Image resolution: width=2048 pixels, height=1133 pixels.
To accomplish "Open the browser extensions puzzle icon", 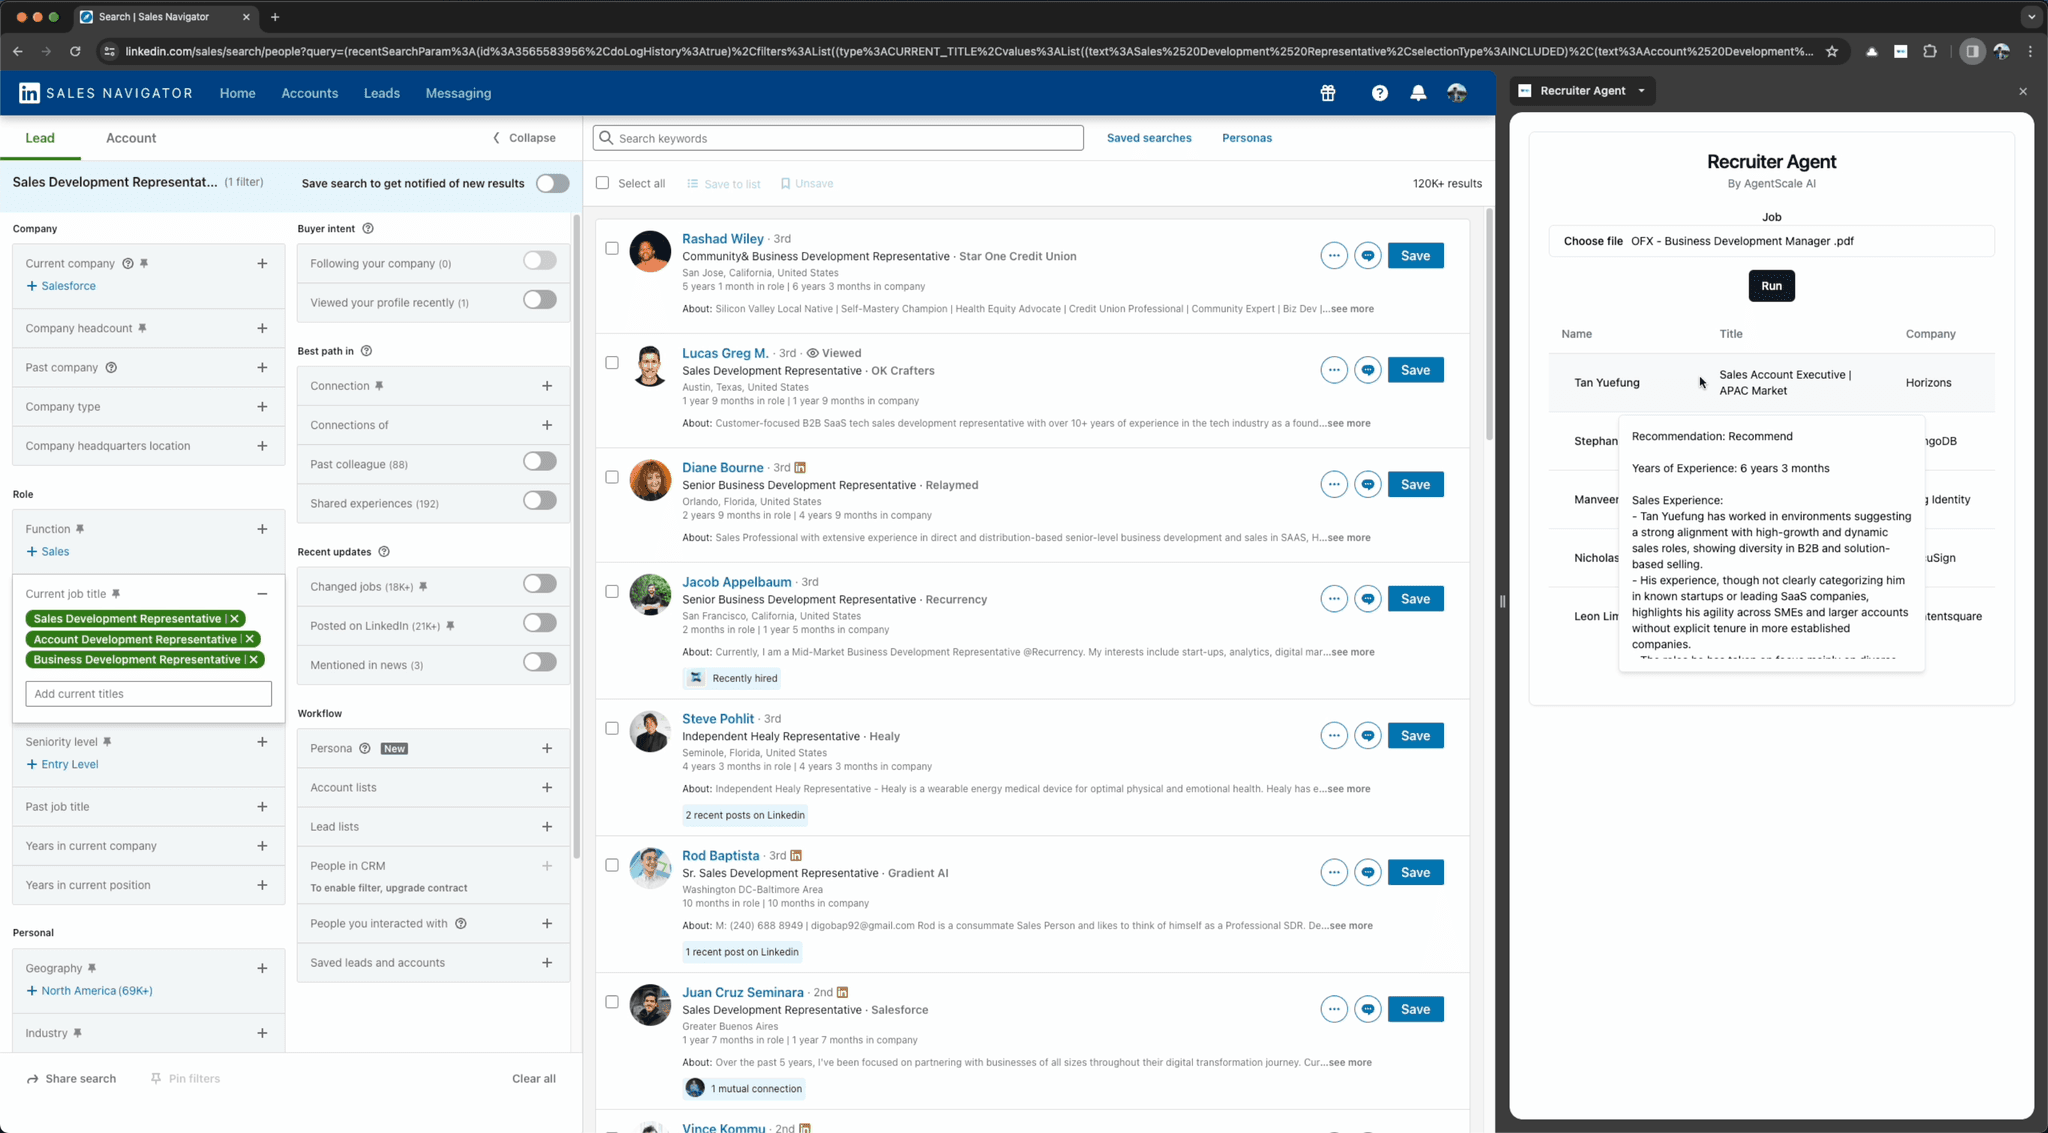I will (x=1930, y=51).
